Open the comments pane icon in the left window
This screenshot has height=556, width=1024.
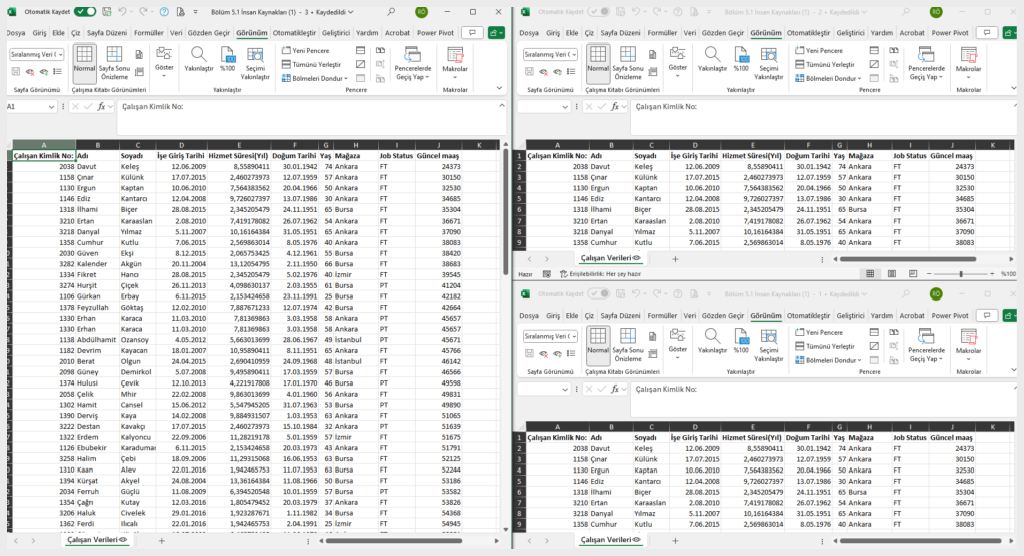point(472,33)
